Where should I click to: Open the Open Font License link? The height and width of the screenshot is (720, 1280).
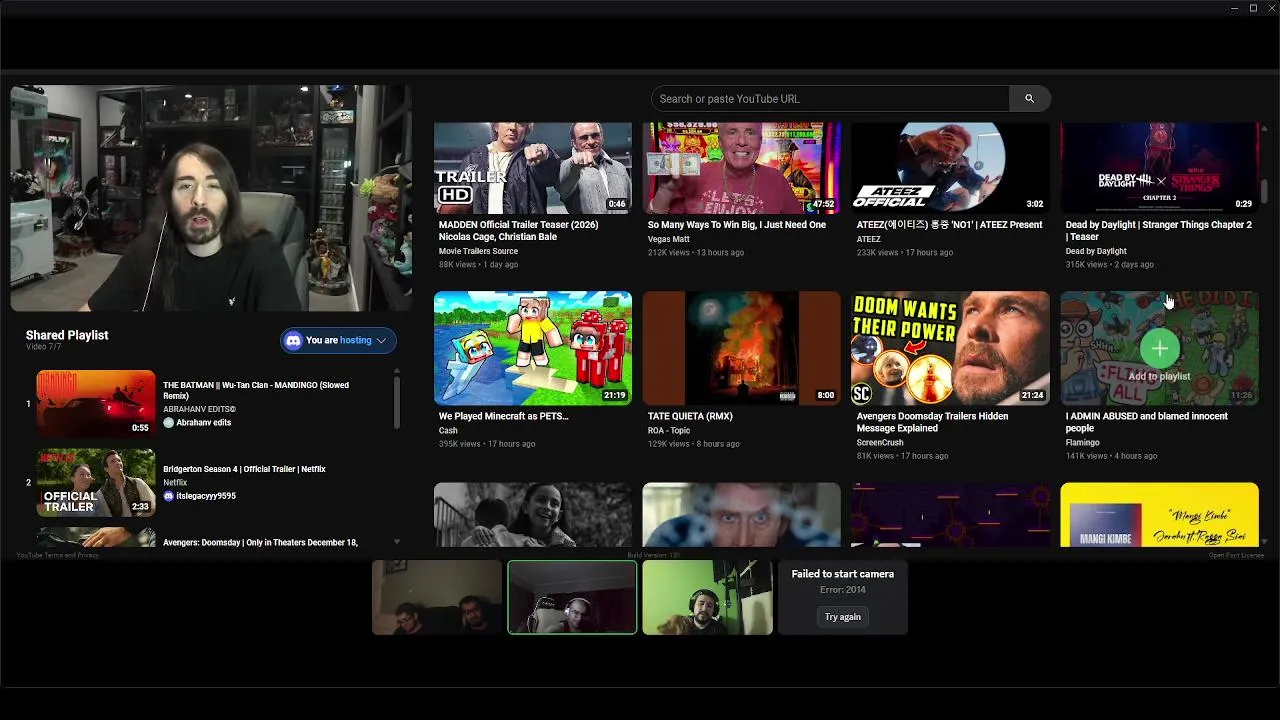[1236, 555]
